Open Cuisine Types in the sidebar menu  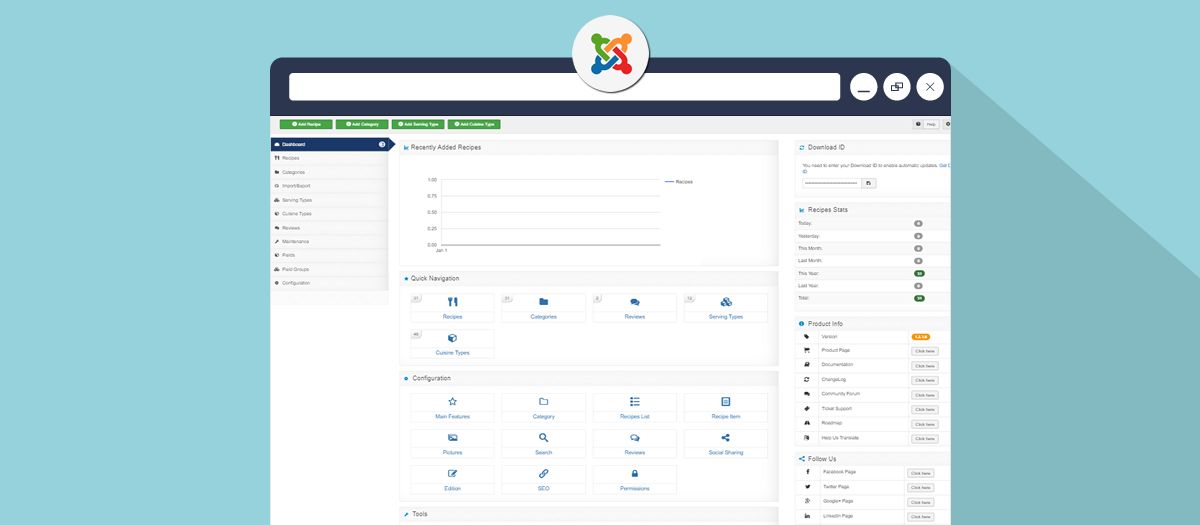pos(329,214)
